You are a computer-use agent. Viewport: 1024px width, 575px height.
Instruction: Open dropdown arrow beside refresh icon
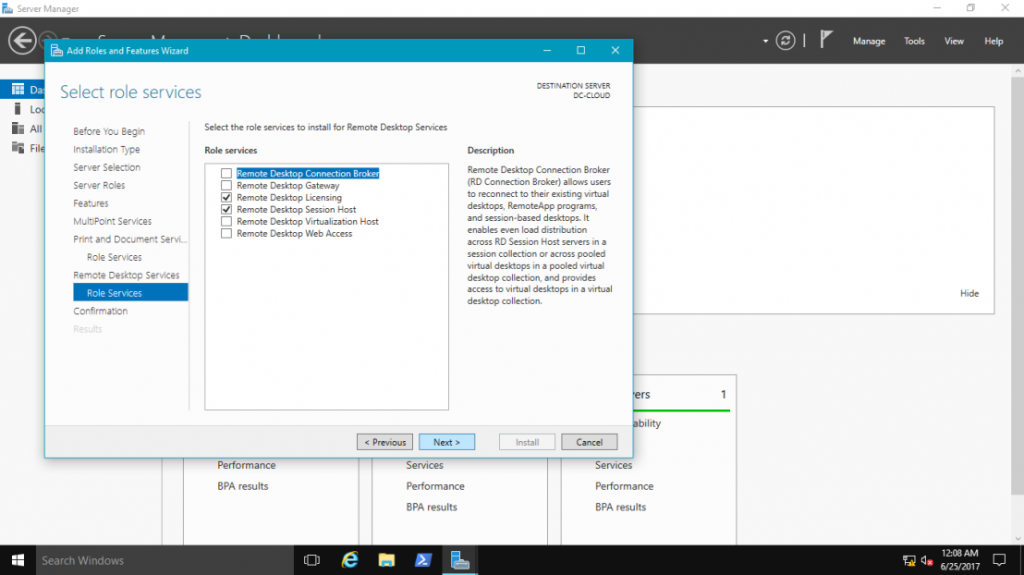(765, 41)
